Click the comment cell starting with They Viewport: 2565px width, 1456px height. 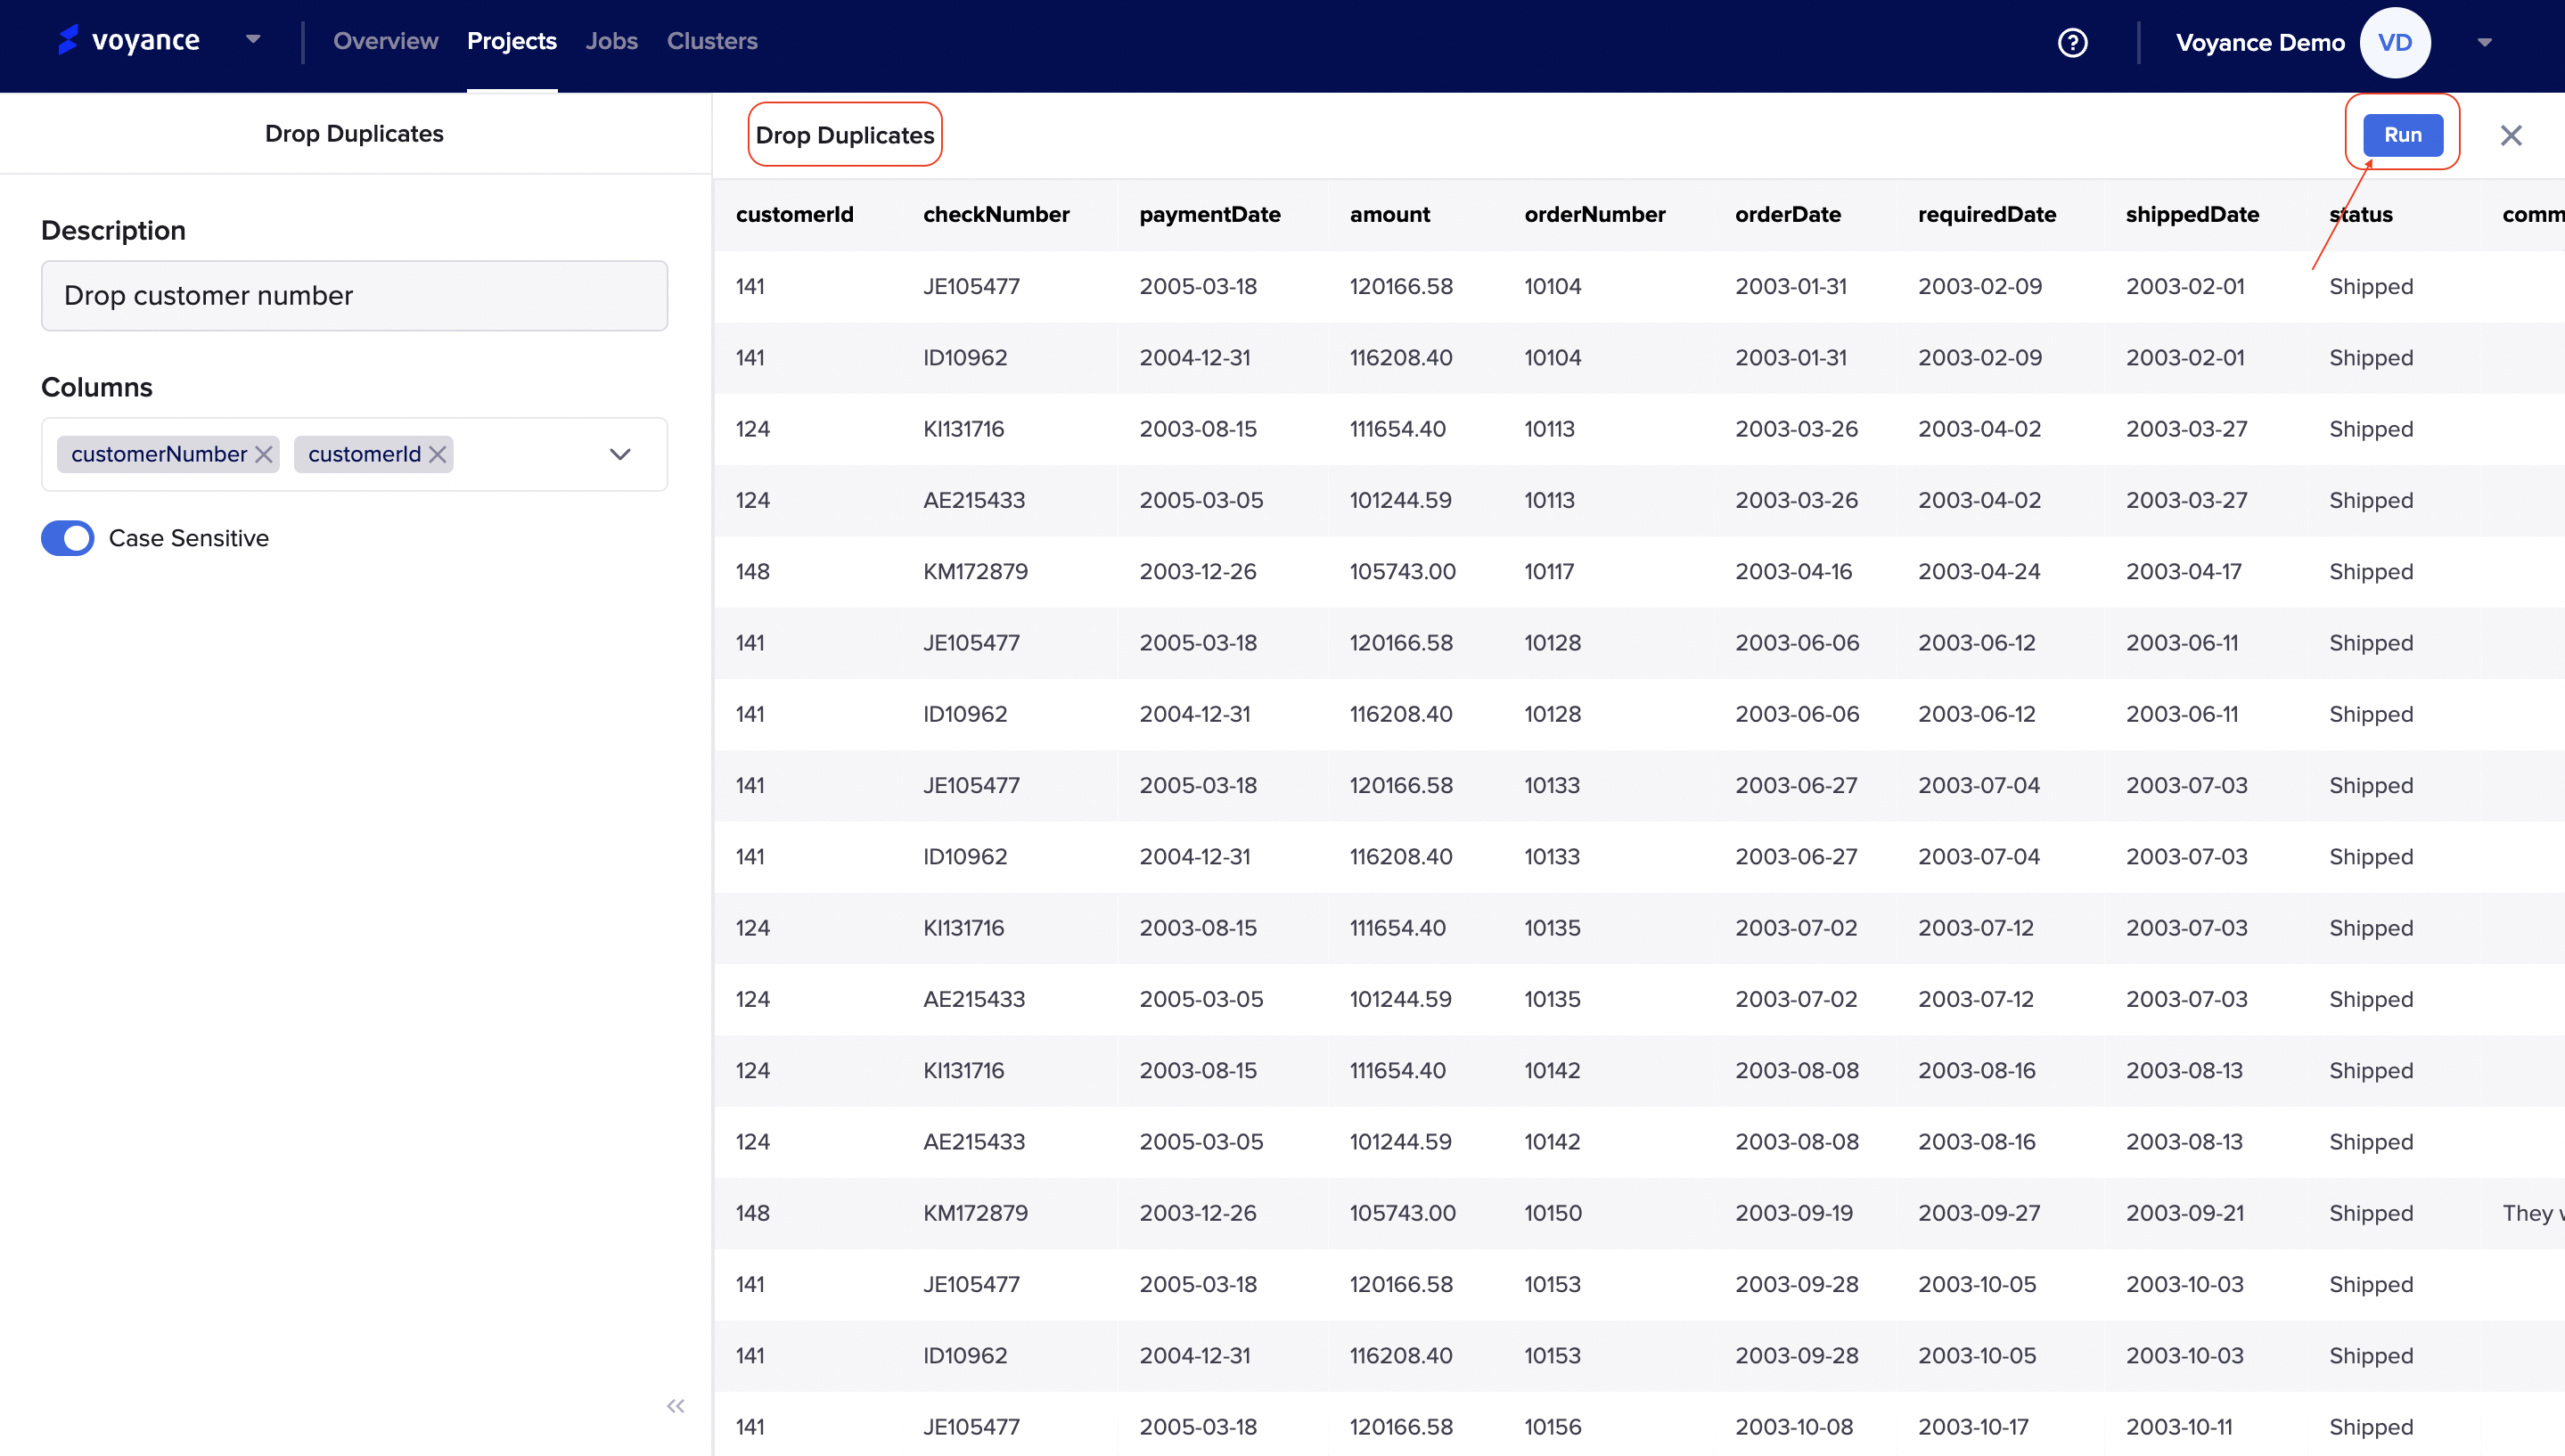point(2533,1213)
